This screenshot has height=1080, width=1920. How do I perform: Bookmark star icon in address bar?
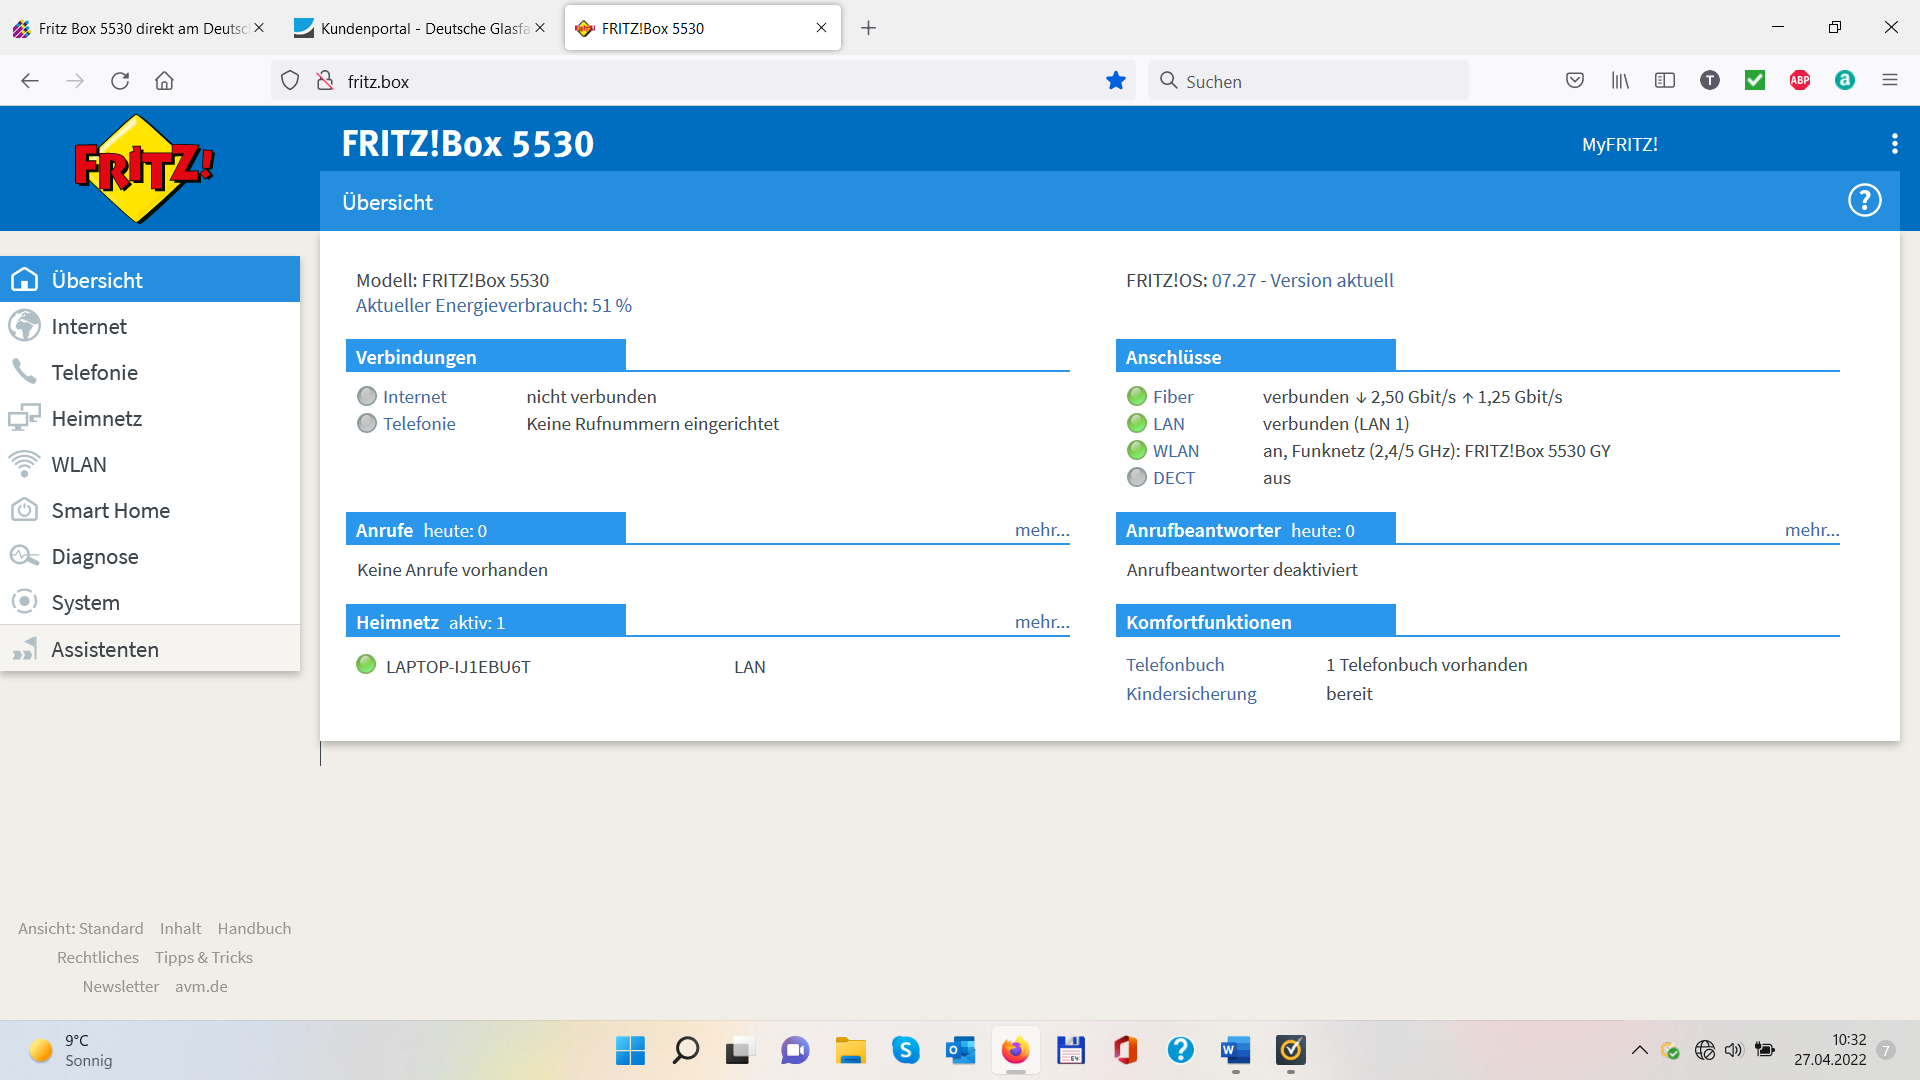[1116, 81]
